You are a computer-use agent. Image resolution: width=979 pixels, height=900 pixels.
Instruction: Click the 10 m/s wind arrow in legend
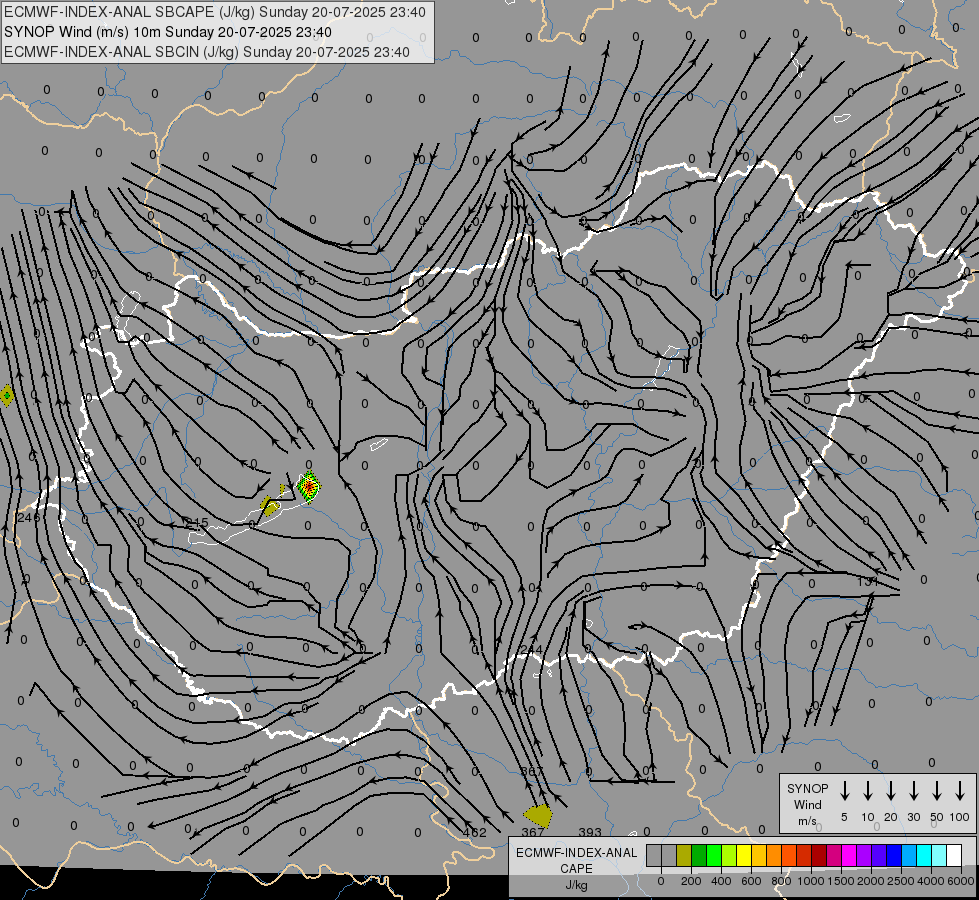click(868, 791)
